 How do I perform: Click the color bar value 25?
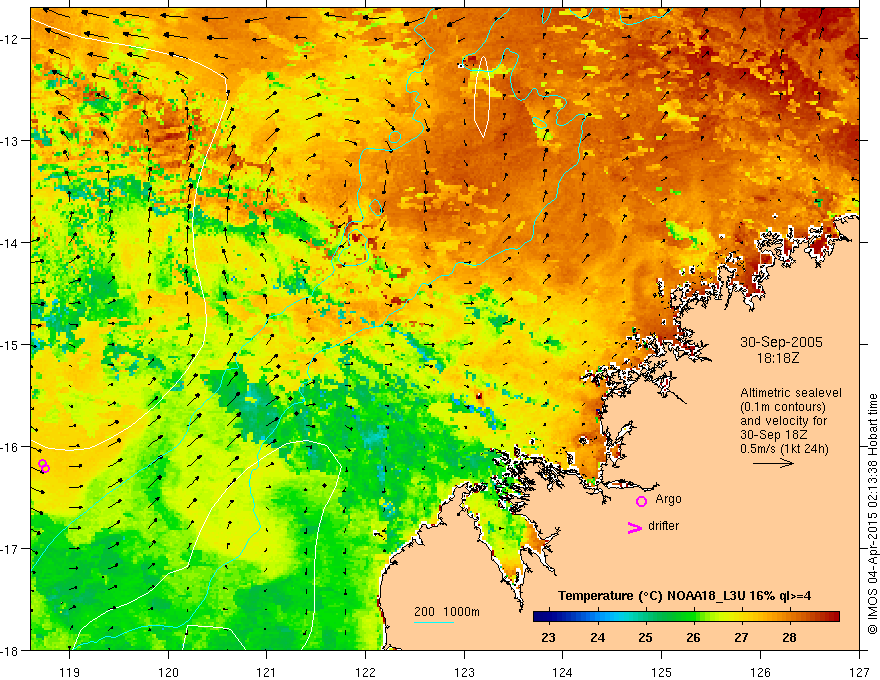pyautogui.click(x=645, y=637)
